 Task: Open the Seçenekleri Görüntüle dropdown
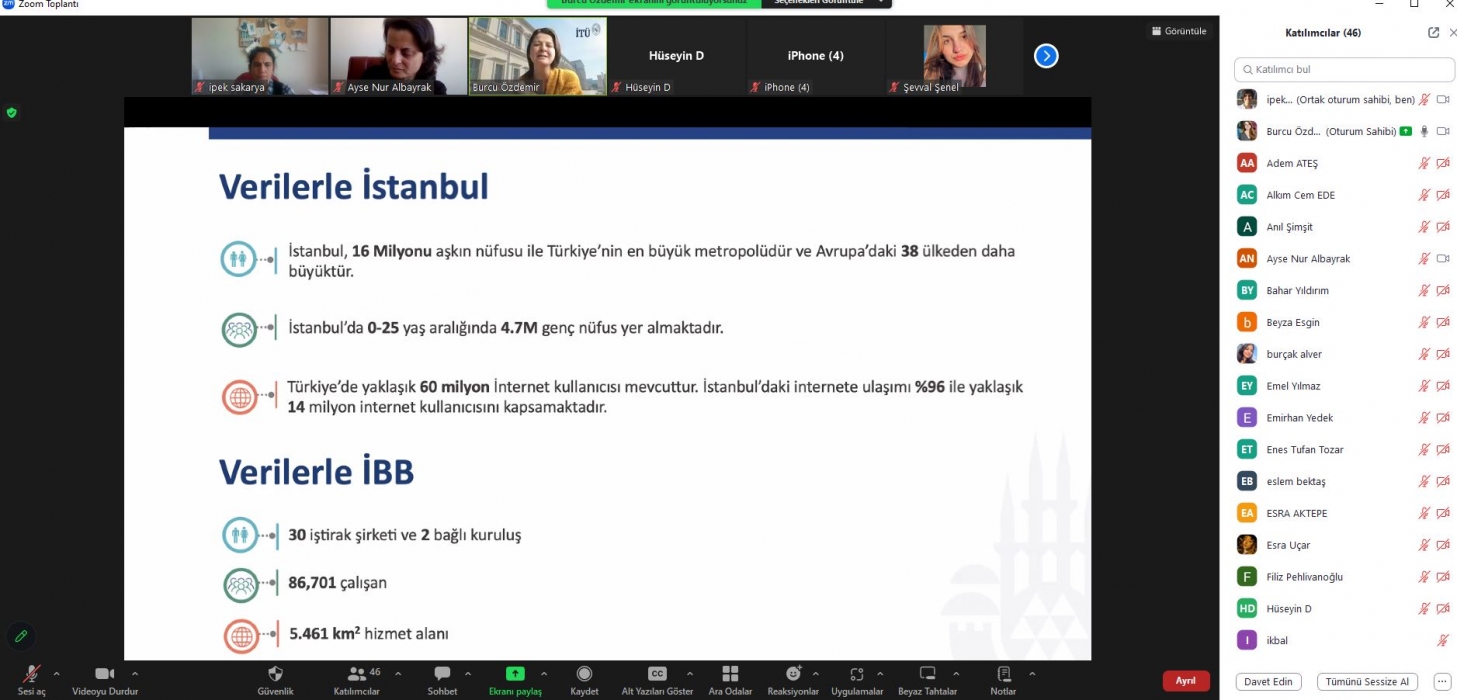point(826,3)
